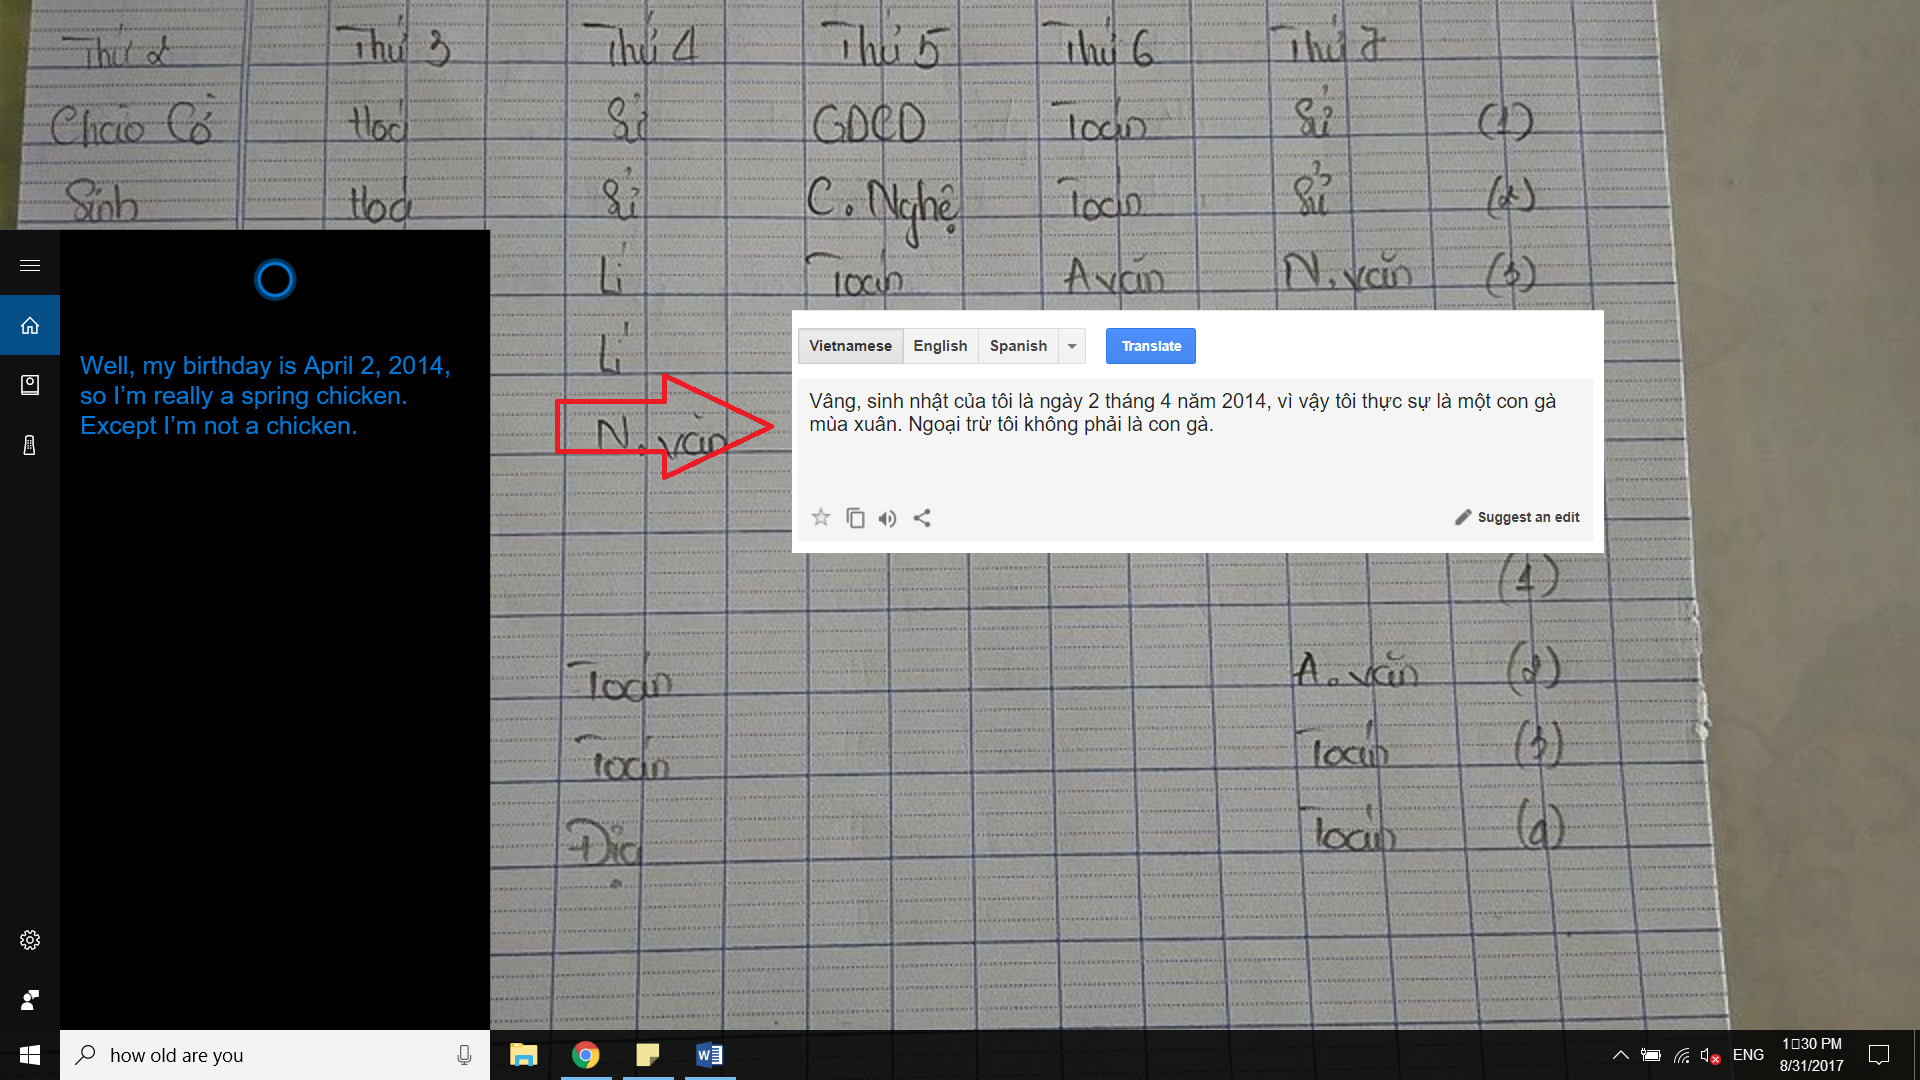
Task: Click the Suggest an edit link
Action: [x=1516, y=517]
